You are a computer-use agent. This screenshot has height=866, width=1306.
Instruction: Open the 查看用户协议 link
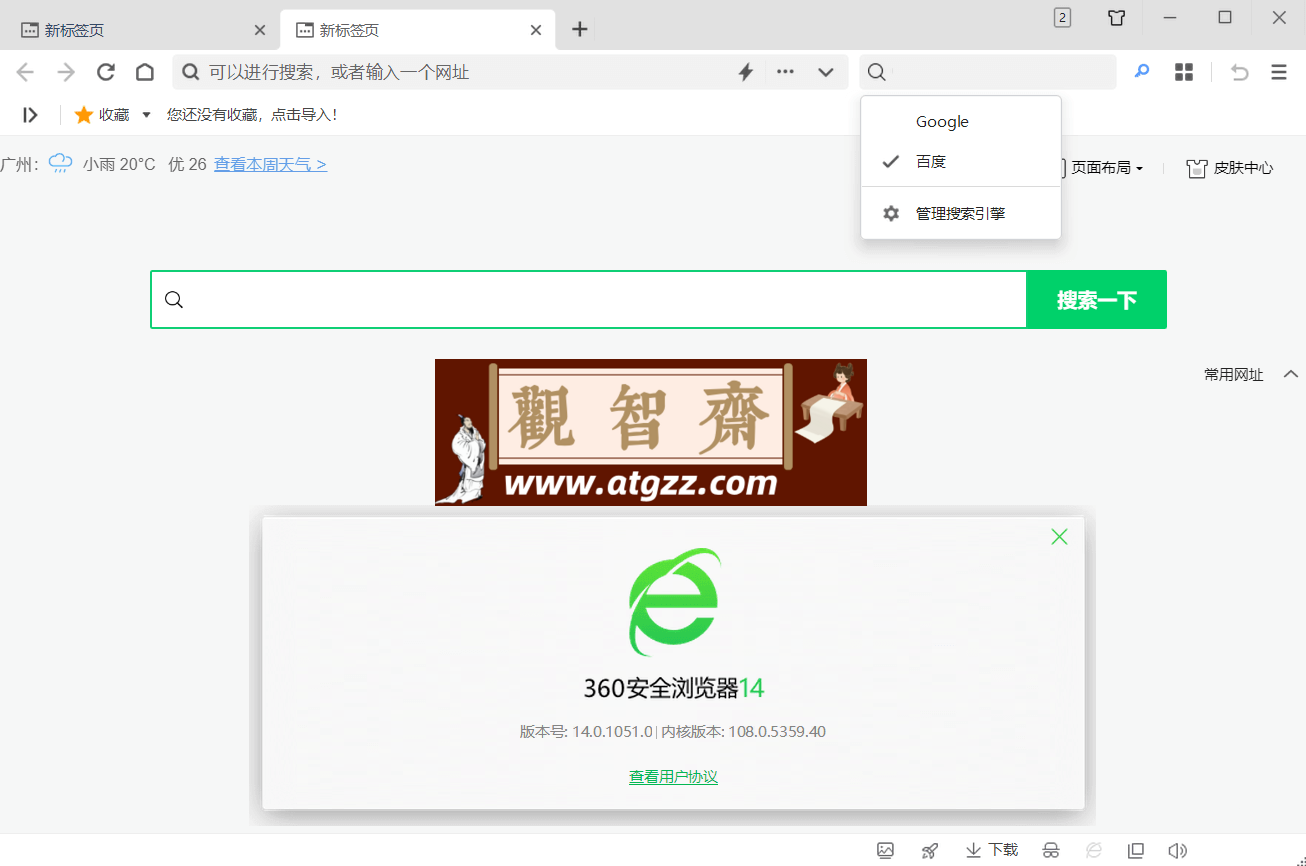tap(673, 777)
